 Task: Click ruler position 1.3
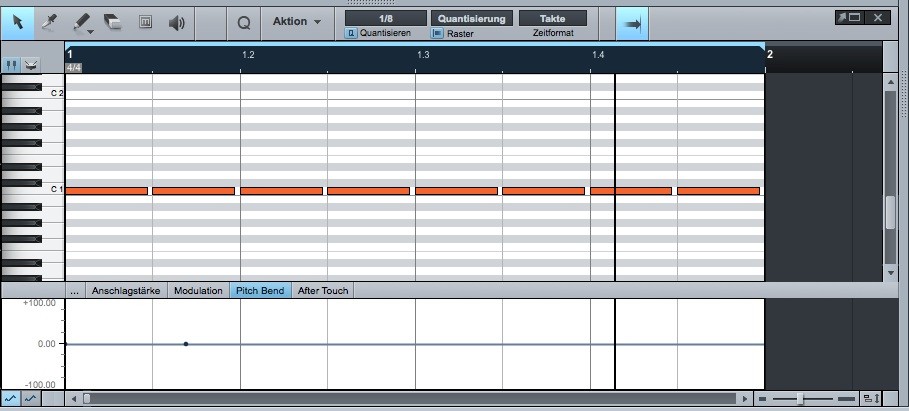(x=423, y=55)
